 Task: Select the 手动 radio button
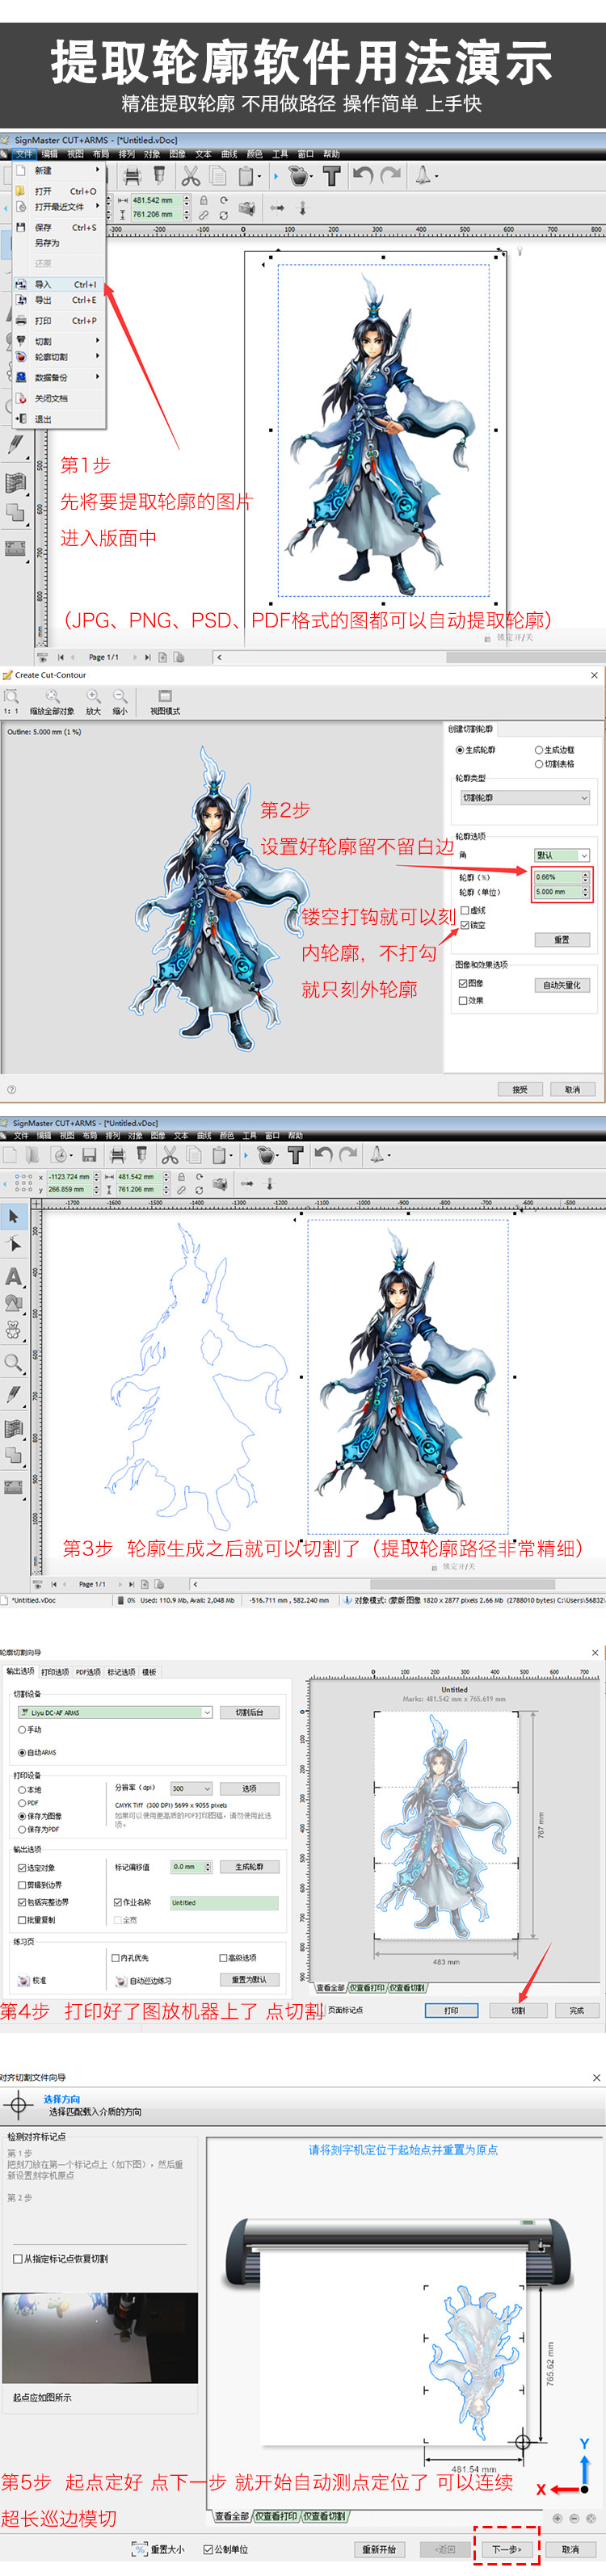pos(22,1729)
